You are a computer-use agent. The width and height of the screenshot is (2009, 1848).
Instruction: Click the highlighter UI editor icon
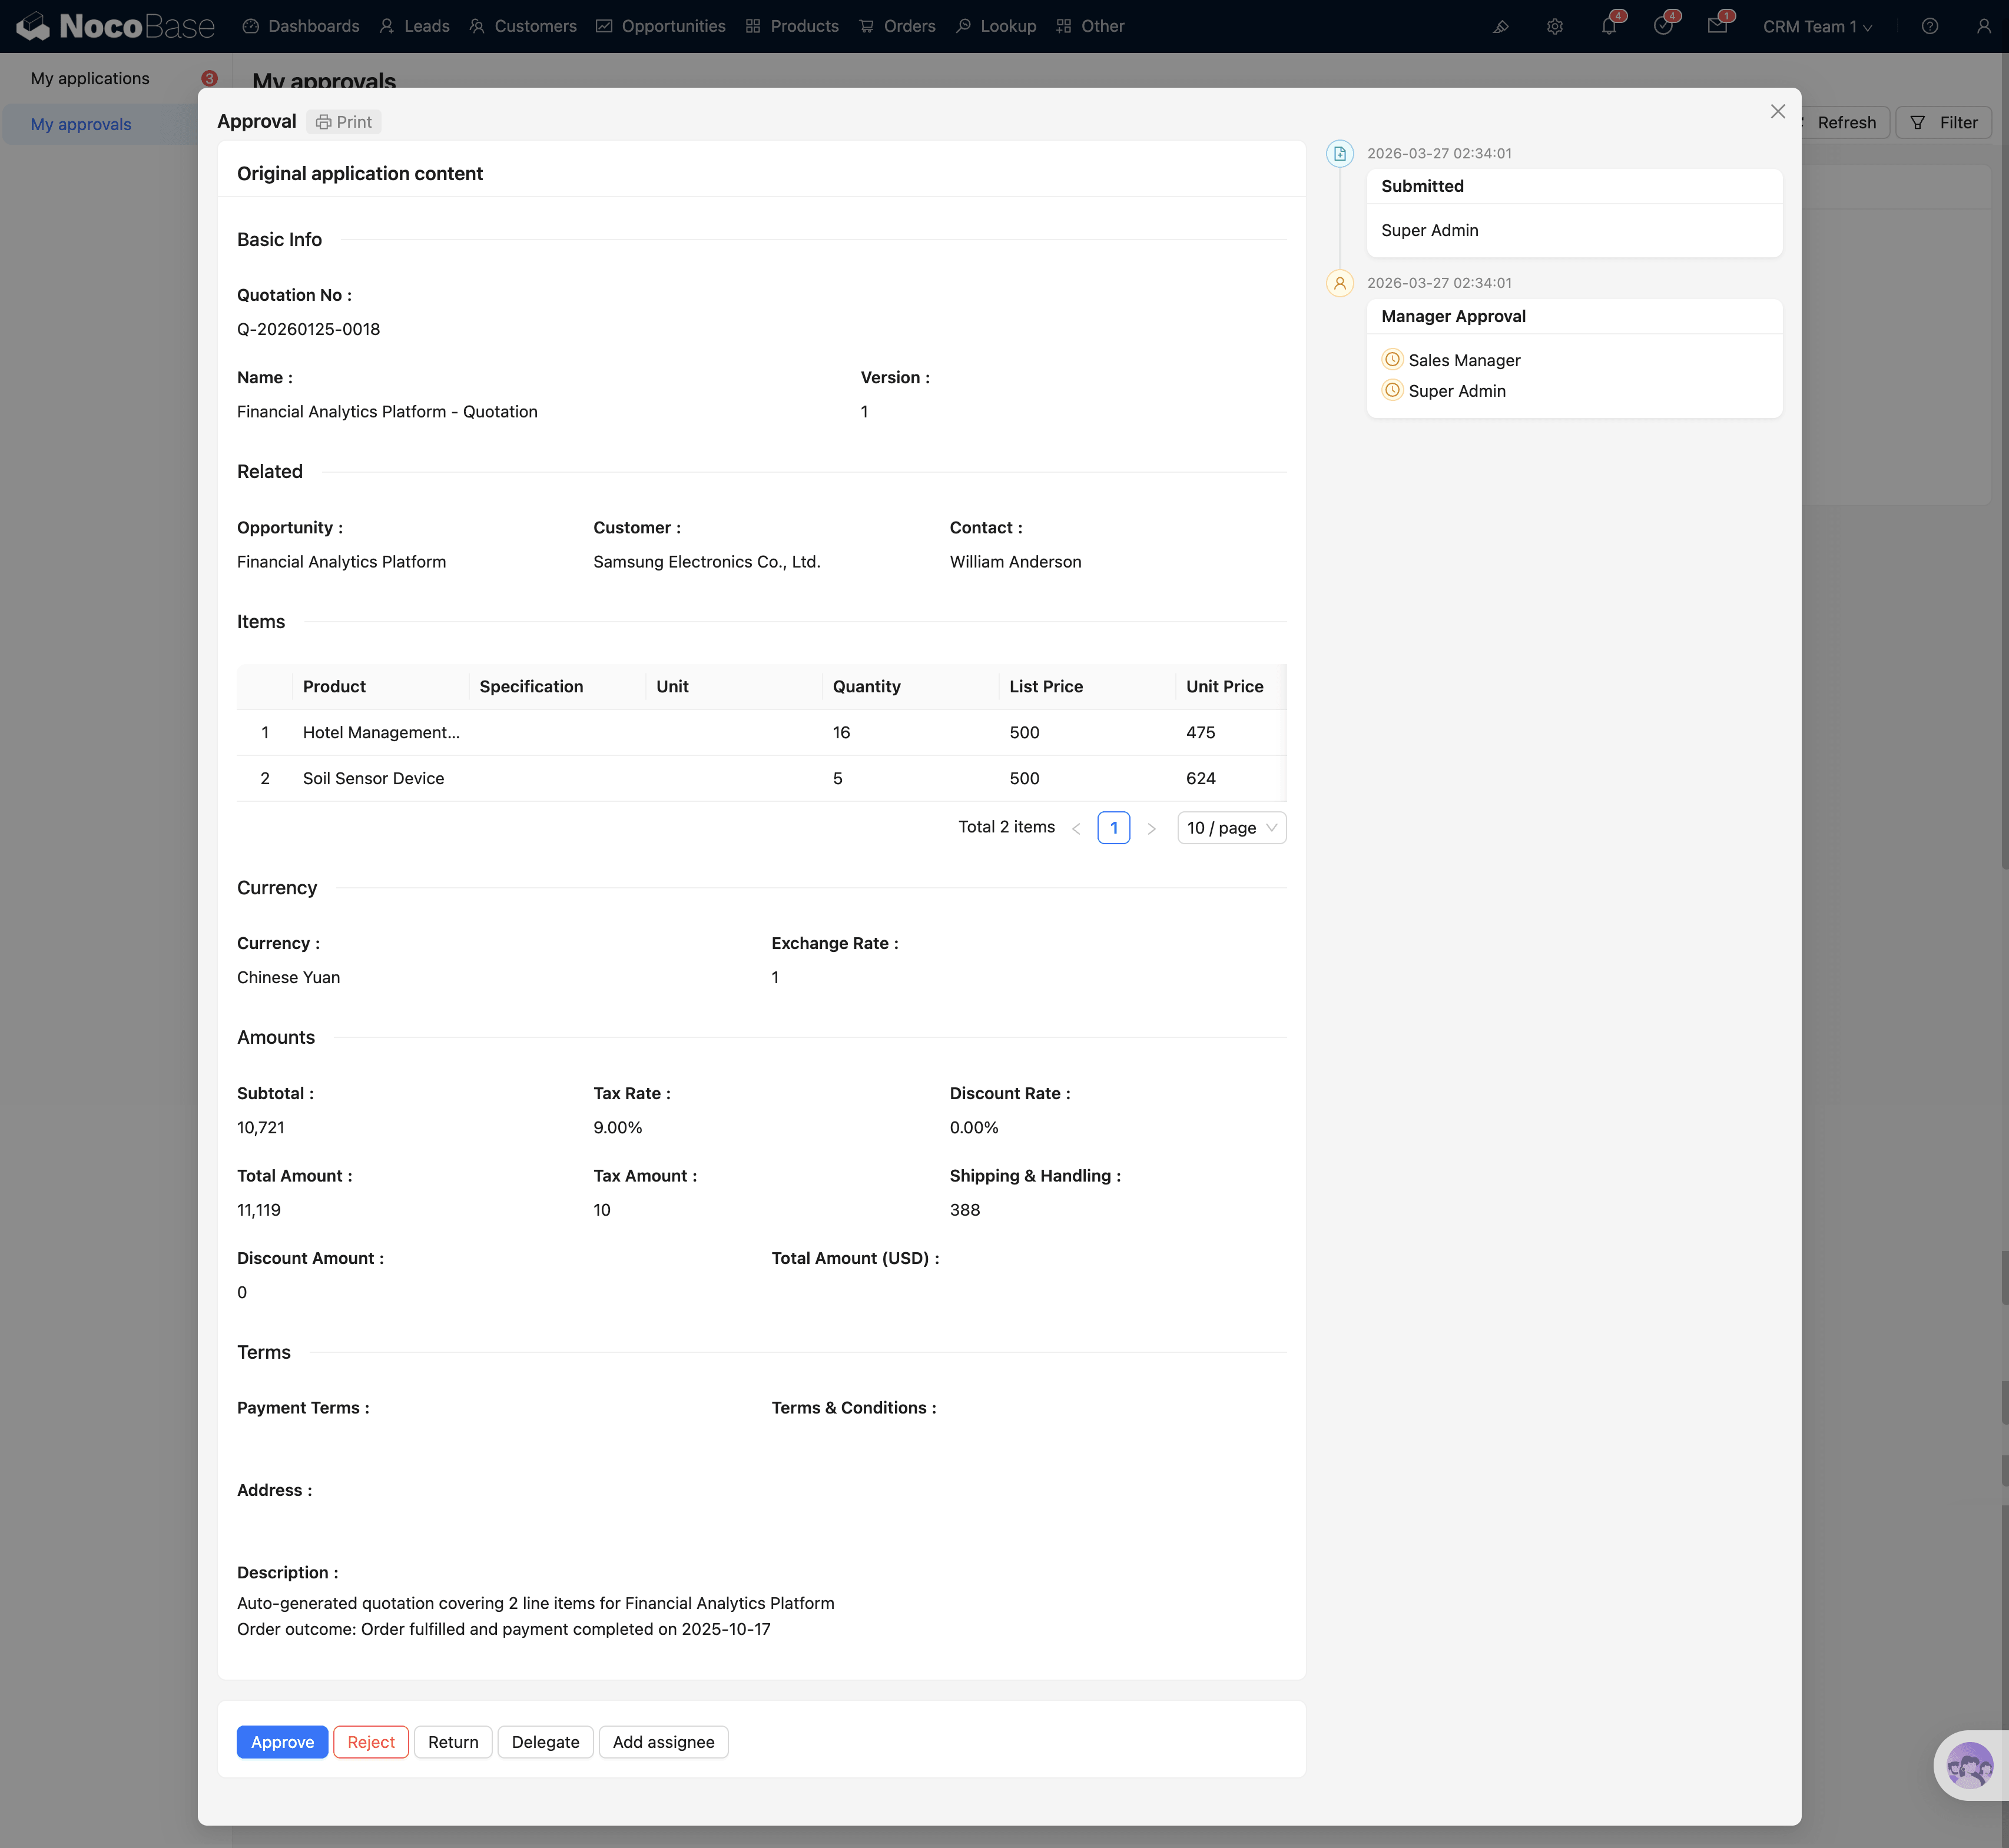click(x=1500, y=27)
